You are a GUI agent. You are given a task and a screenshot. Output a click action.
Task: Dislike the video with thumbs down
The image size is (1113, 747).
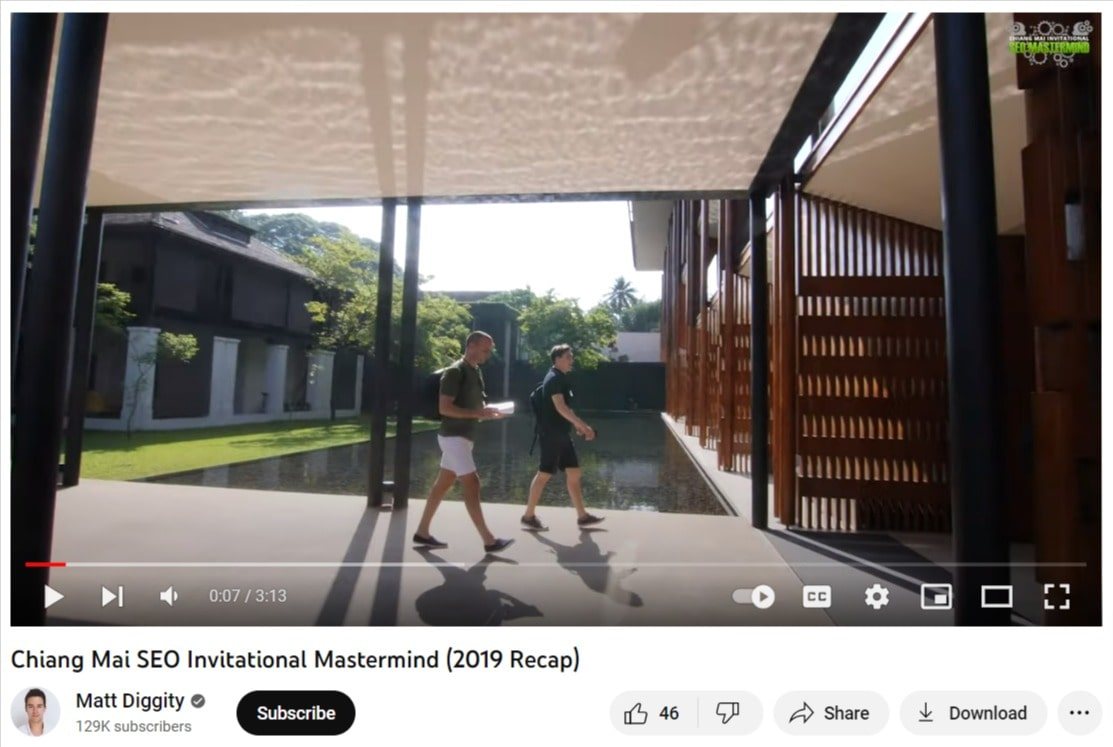[728, 713]
